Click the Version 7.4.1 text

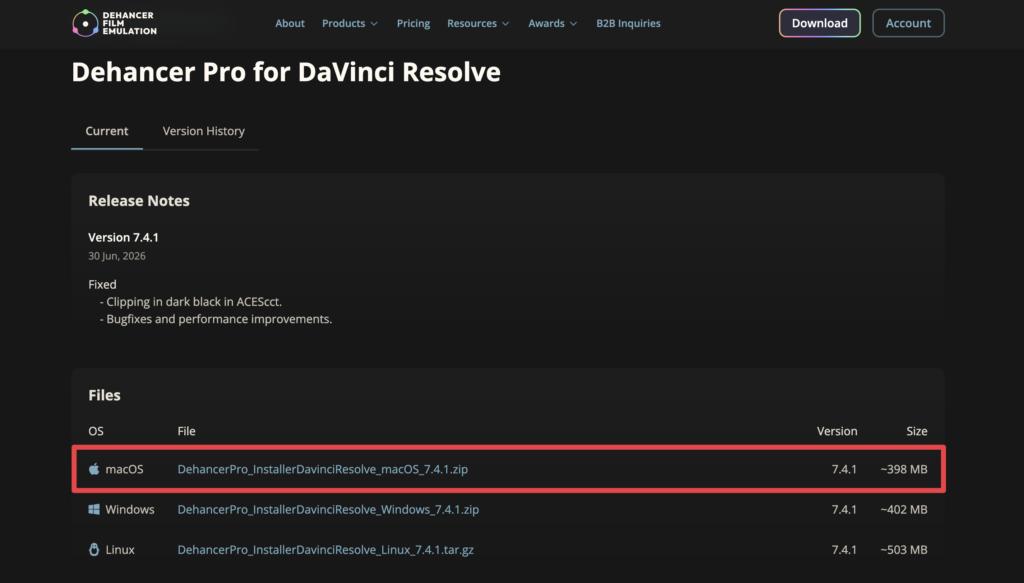[123, 237]
